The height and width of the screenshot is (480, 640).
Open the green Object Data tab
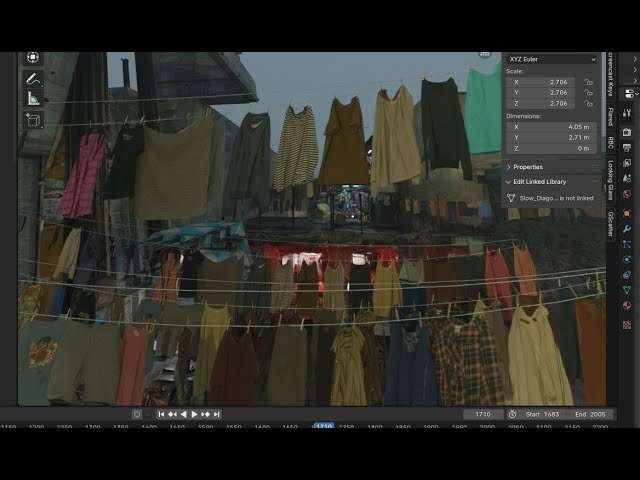pyautogui.click(x=627, y=290)
